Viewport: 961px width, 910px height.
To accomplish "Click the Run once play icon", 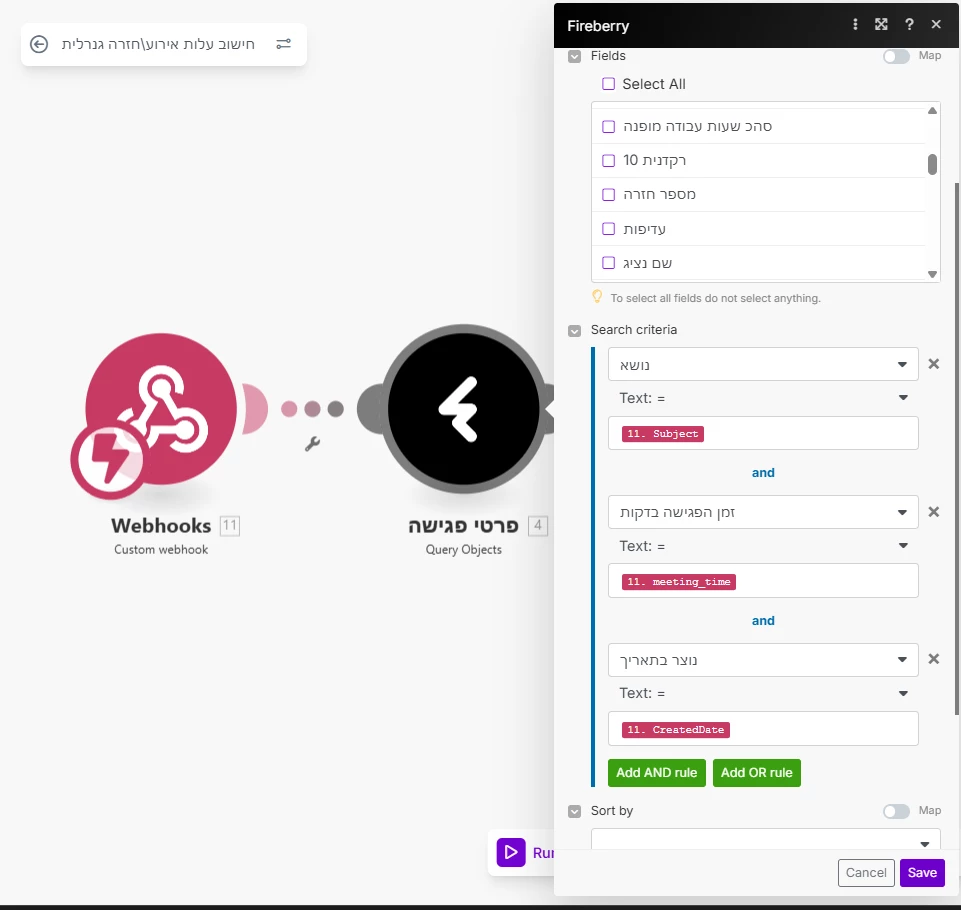I will click(x=511, y=852).
